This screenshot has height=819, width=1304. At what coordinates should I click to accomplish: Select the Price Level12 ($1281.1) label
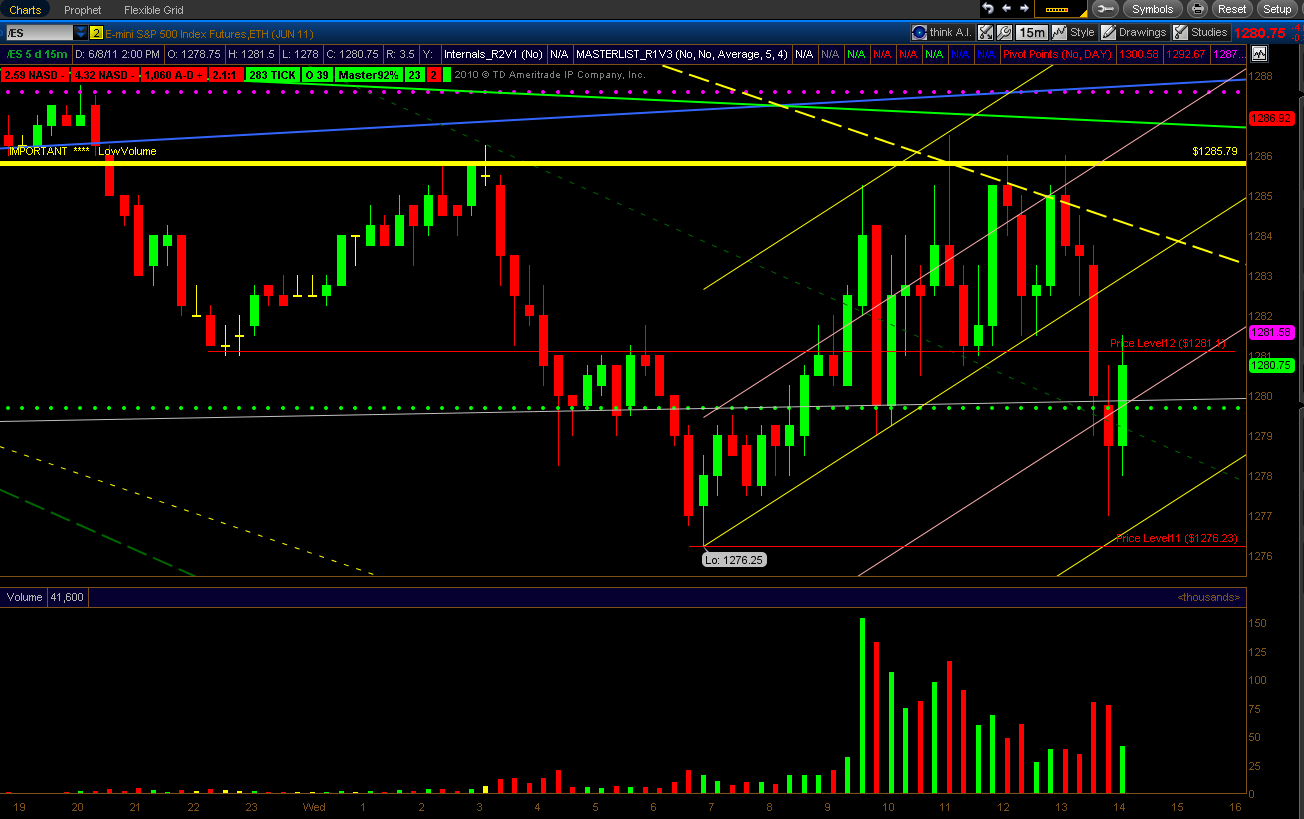coord(1168,343)
